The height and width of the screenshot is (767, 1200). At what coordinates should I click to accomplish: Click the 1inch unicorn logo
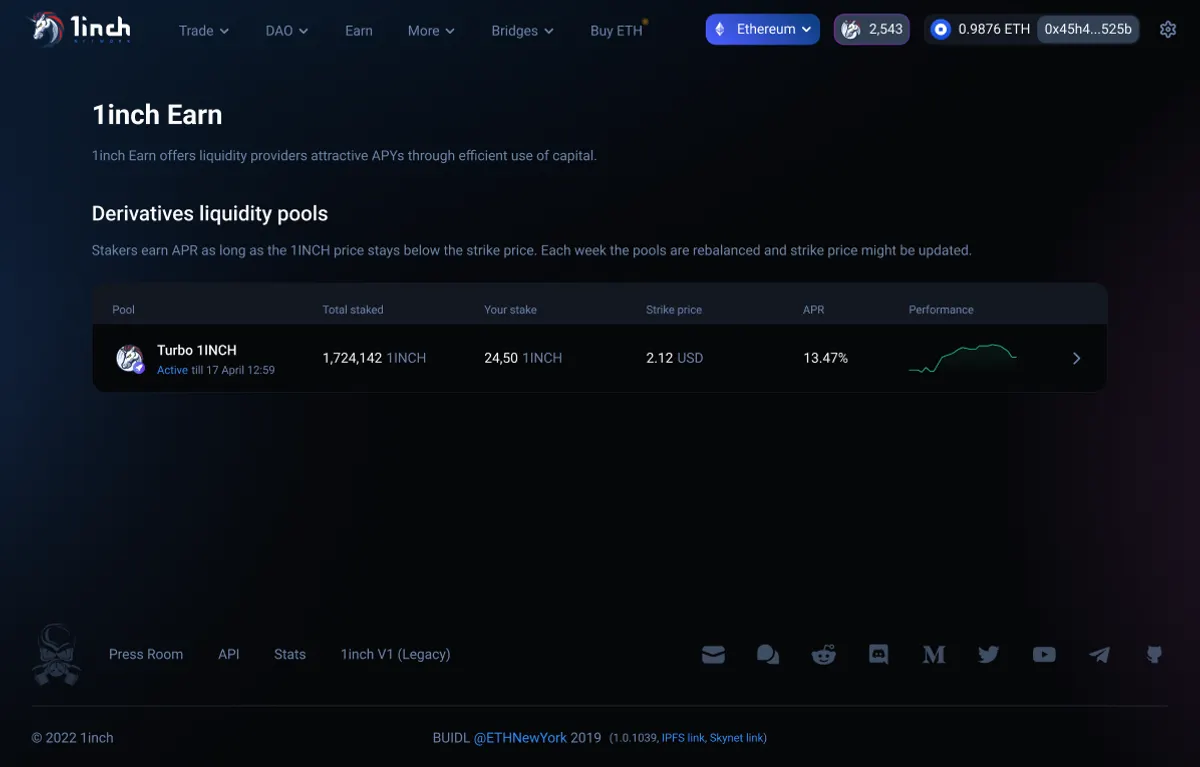[81, 28]
